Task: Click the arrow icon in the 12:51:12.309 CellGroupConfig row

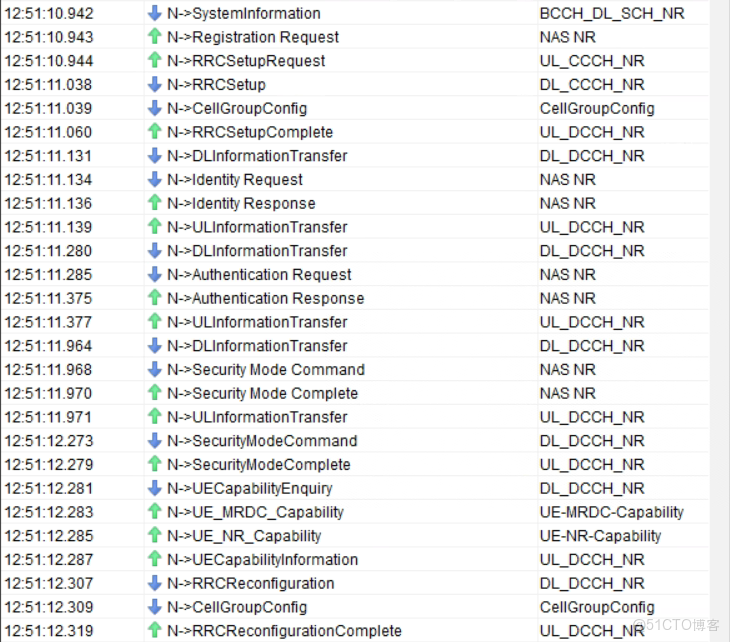Action: [155, 607]
